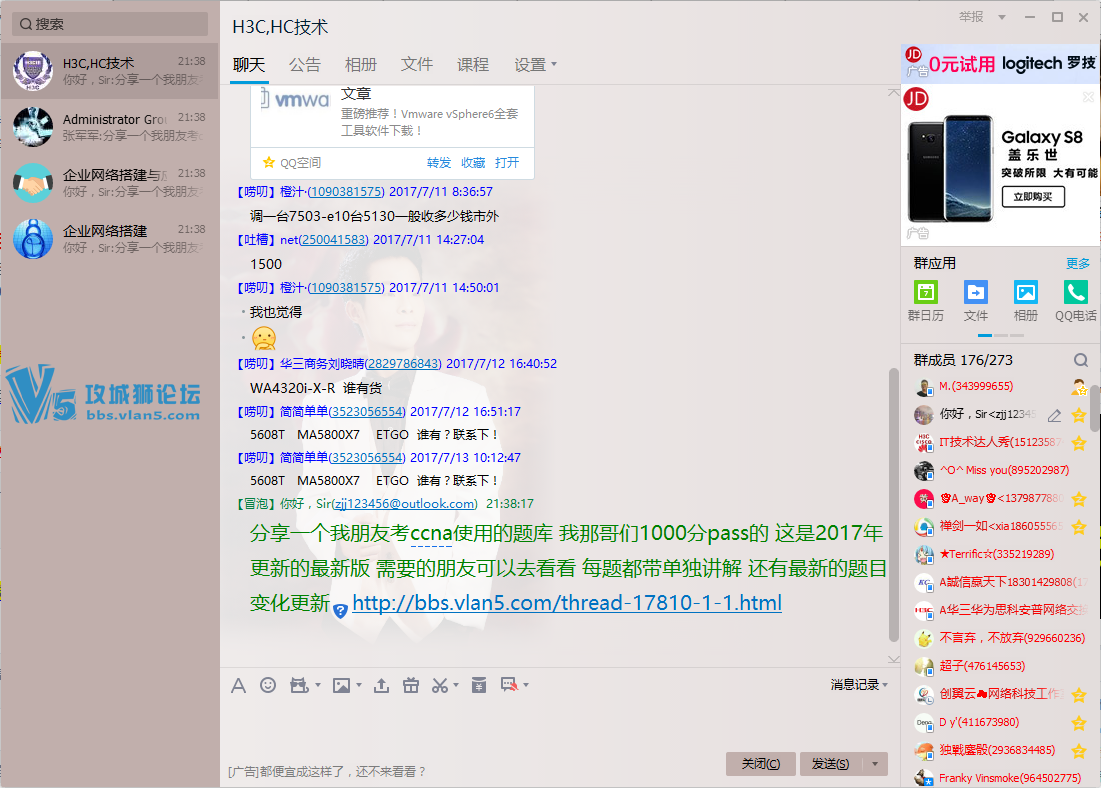Click into the message typing area

point(560,723)
